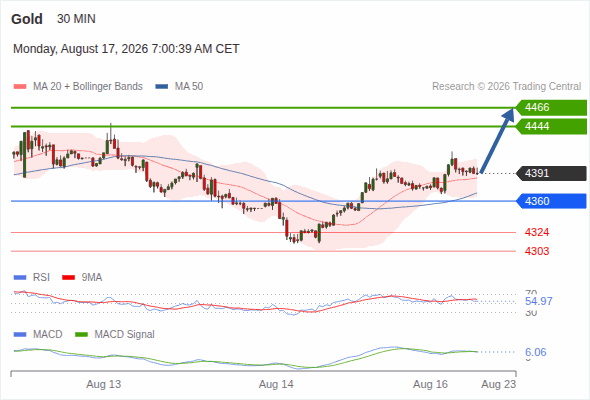This screenshot has width=590, height=400.
Task: Click the red 4324 support level label
Action: click(x=537, y=232)
